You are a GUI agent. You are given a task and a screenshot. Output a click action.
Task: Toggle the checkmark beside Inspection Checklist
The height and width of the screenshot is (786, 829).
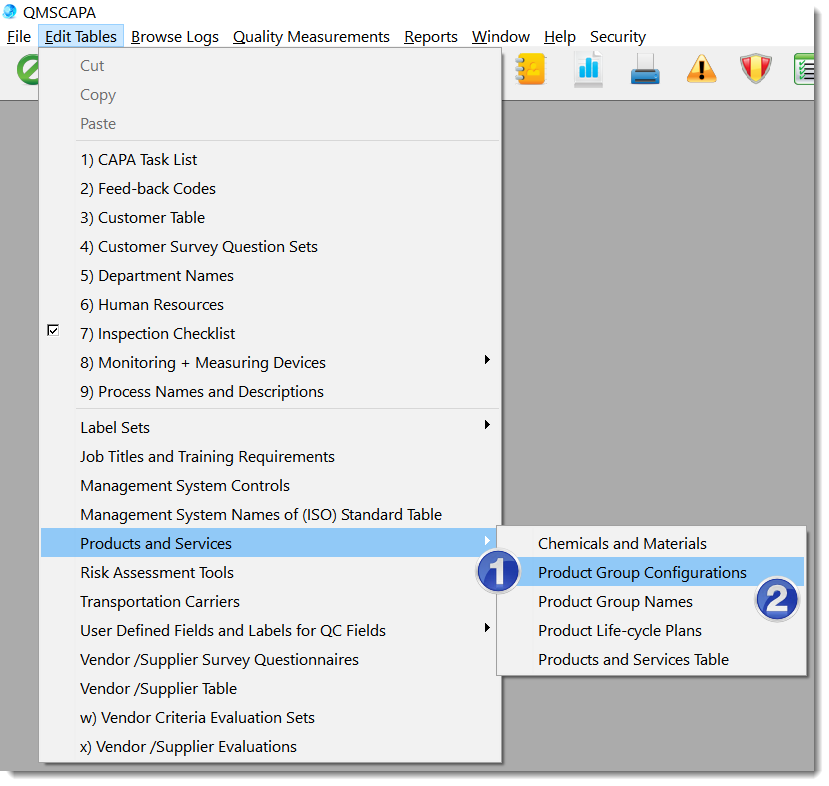pos(53,330)
